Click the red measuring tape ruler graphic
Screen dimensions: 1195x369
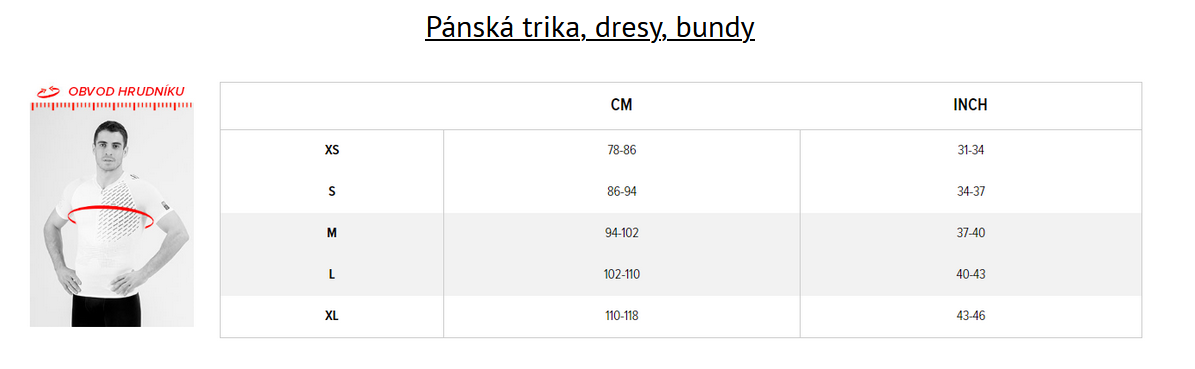pyautogui.click(x=112, y=106)
